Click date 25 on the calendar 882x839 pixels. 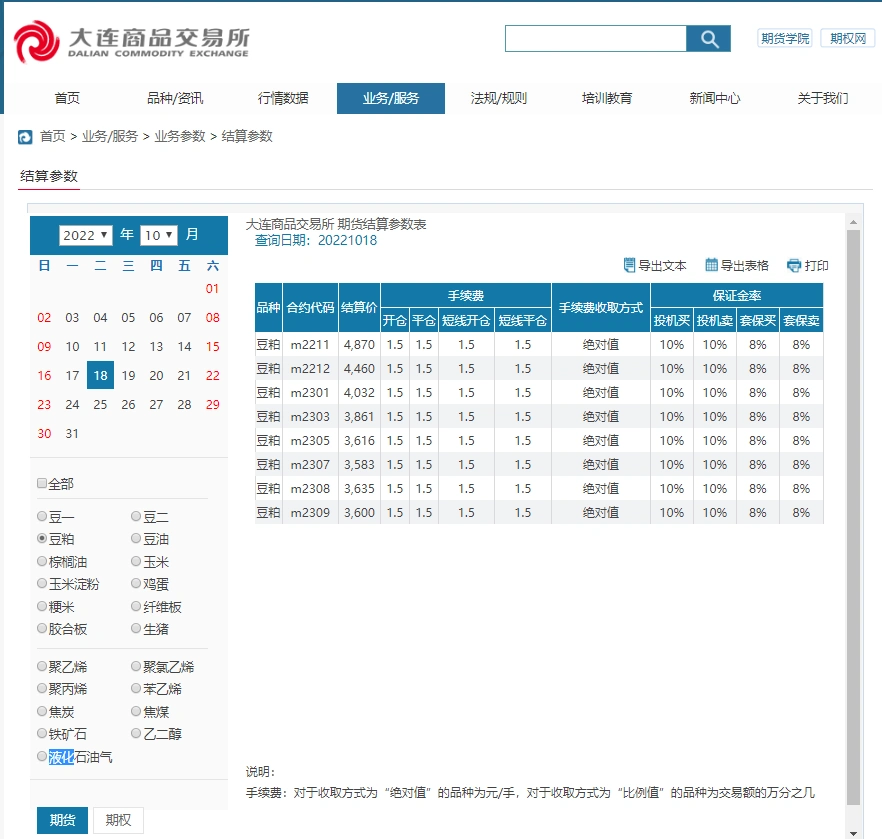pos(100,405)
